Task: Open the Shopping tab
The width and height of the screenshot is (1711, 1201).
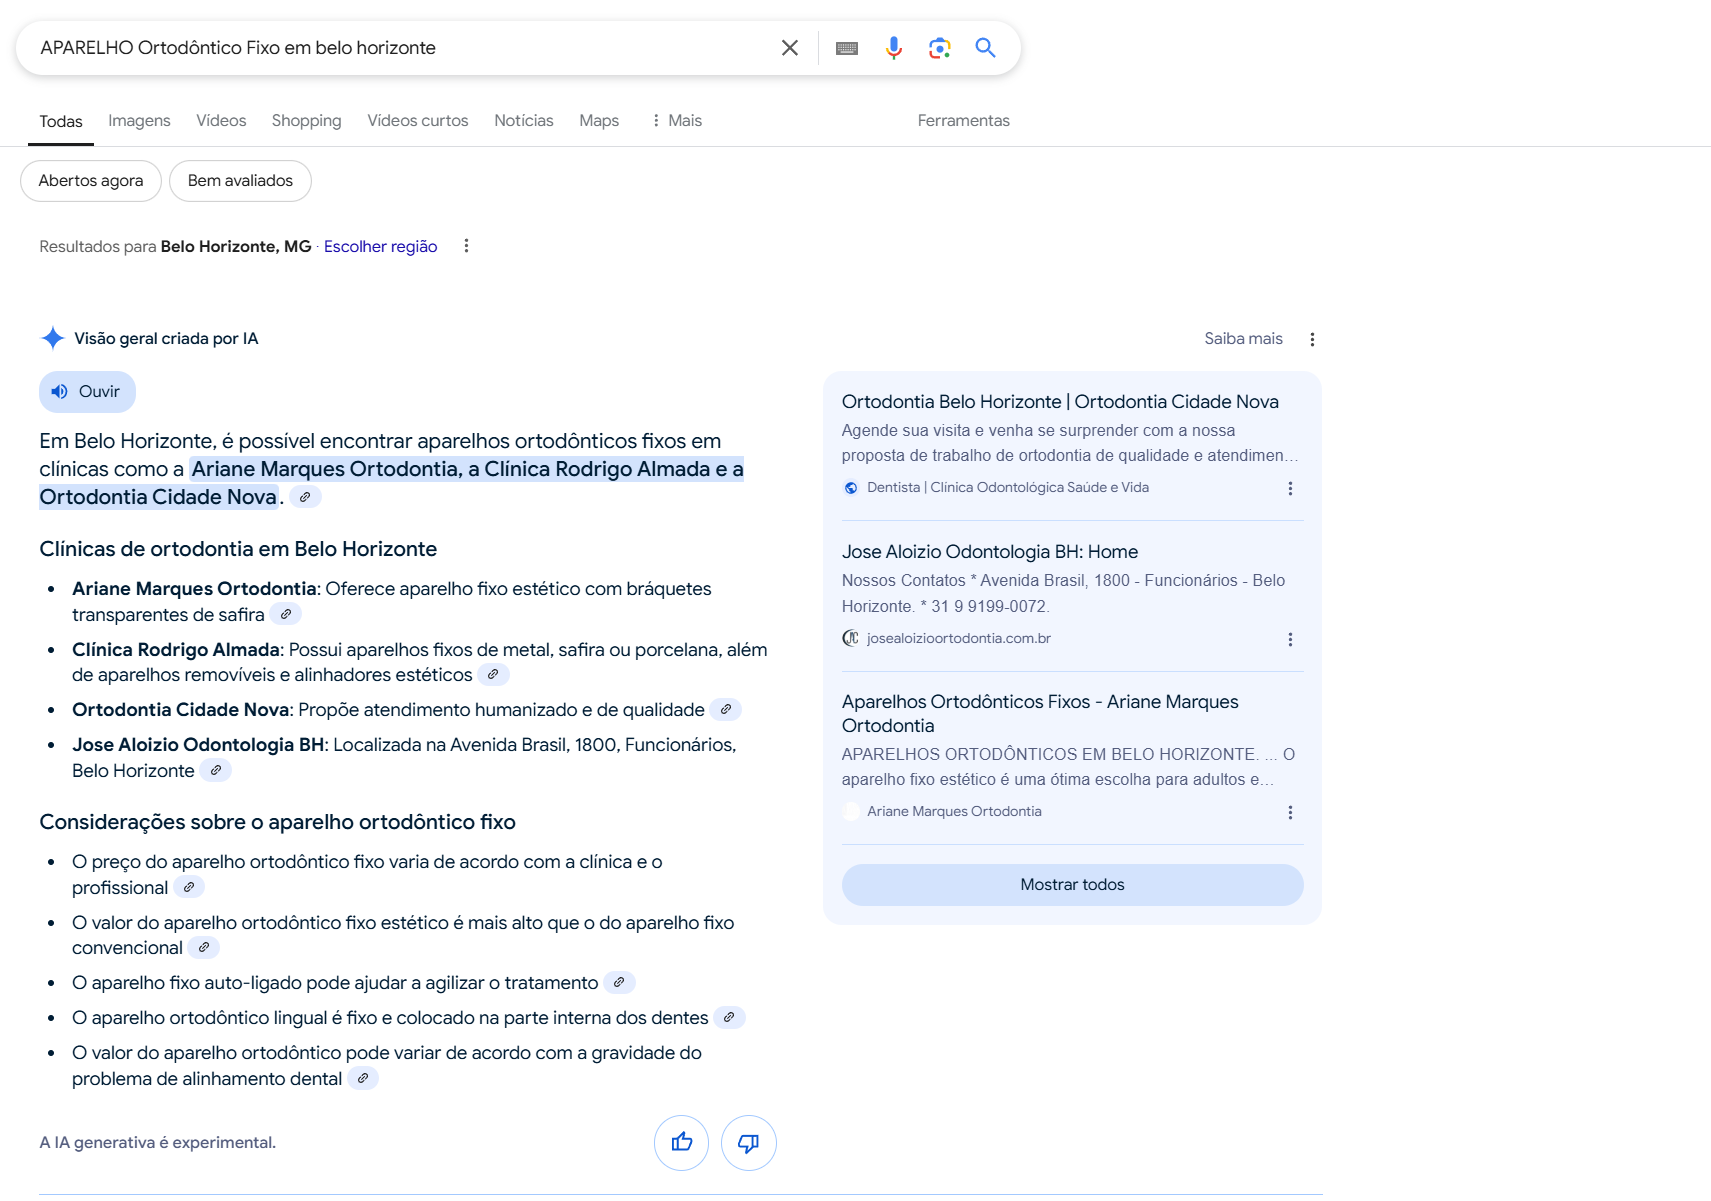Action: tap(306, 121)
